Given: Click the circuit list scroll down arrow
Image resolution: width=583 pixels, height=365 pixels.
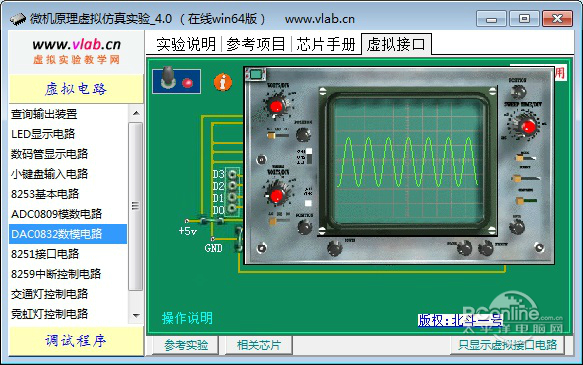Looking at the screenshot, I should [x=136, y=316].
